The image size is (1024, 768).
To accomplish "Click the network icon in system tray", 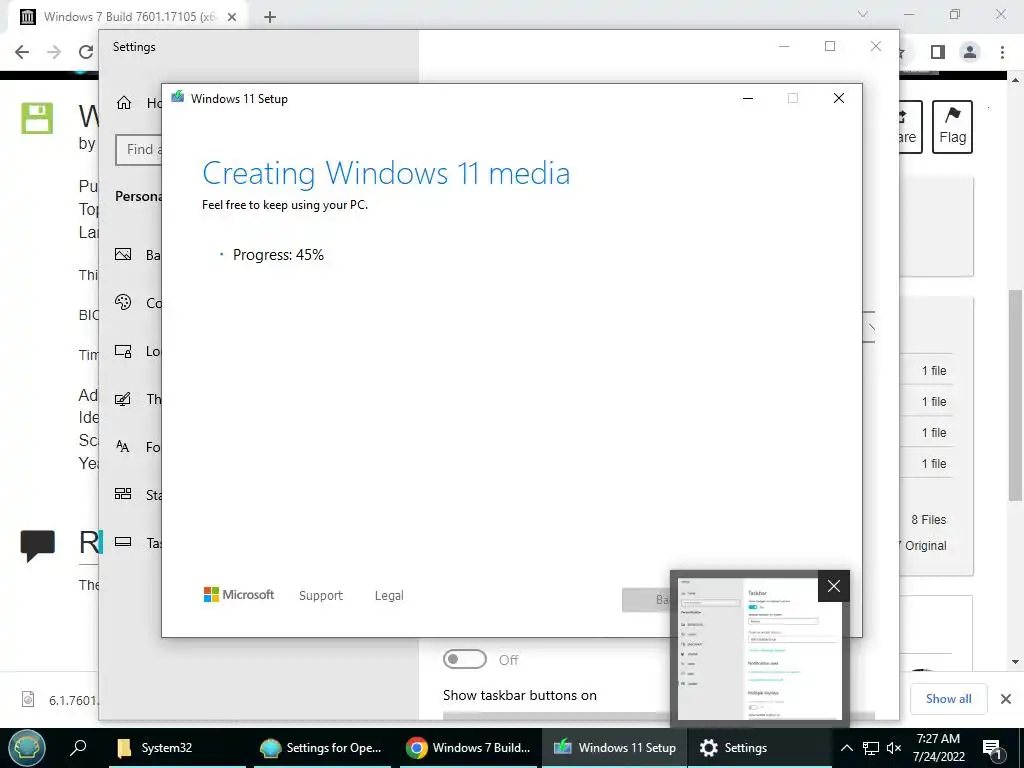I will click(x=871, y=748).
